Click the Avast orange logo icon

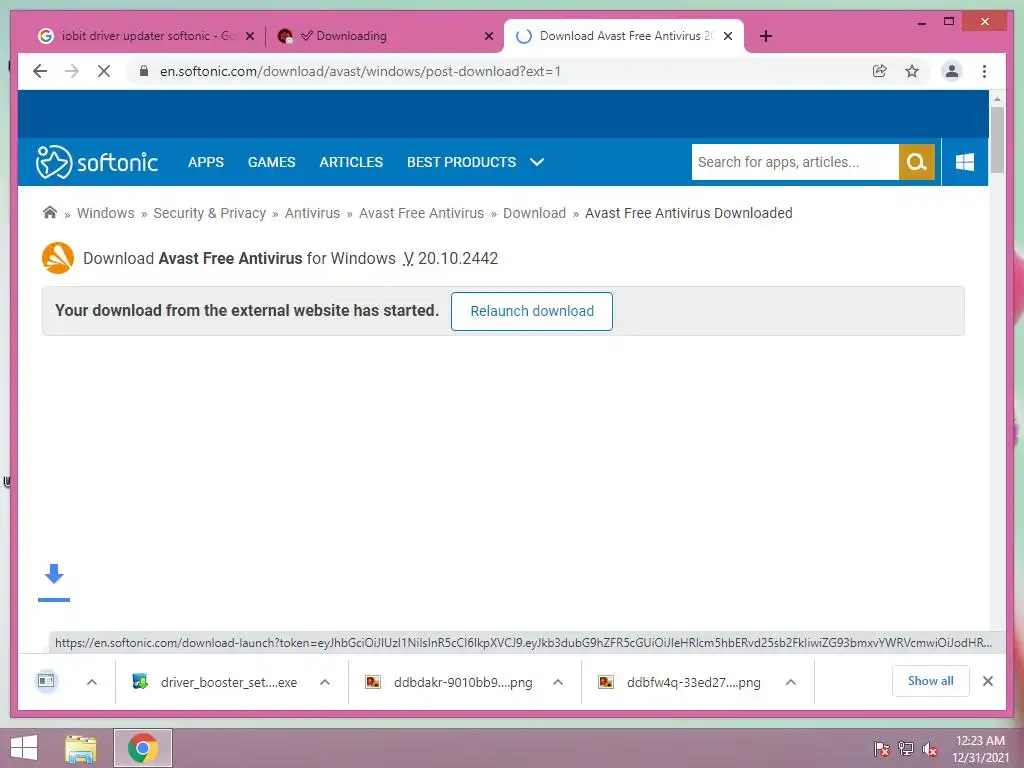point(58,258)
